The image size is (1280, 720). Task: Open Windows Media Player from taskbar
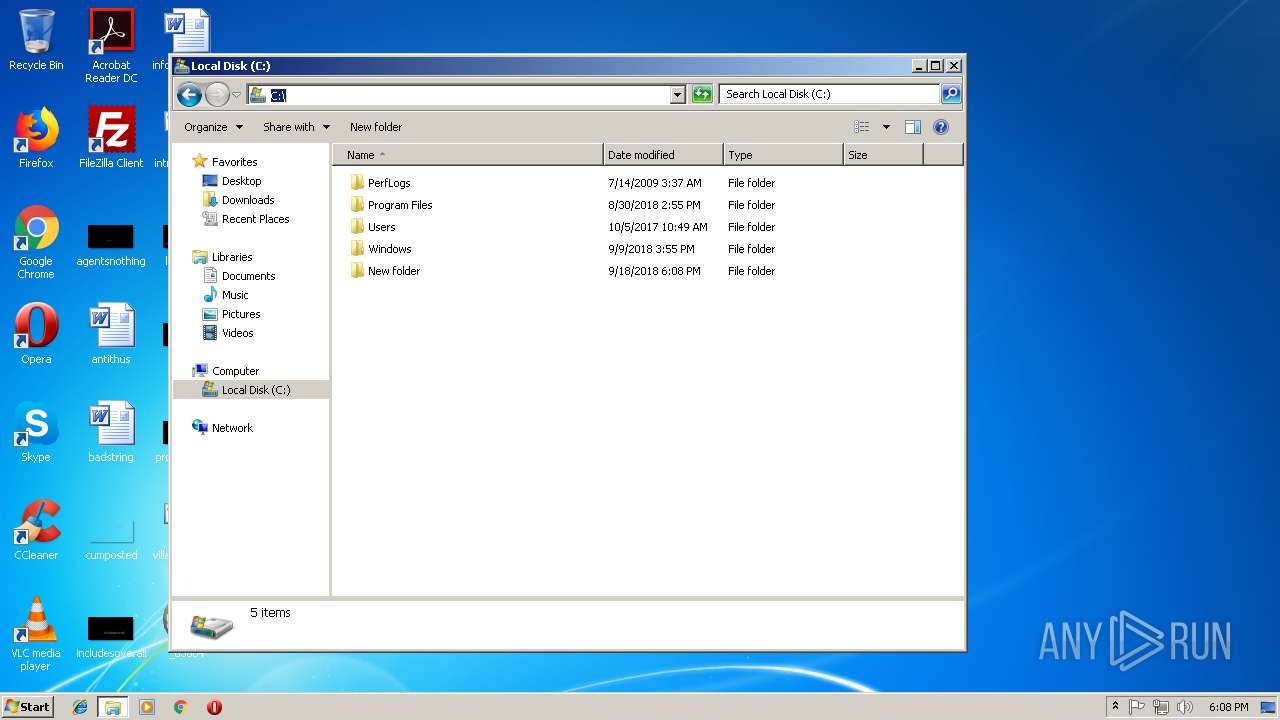[147, 707]
